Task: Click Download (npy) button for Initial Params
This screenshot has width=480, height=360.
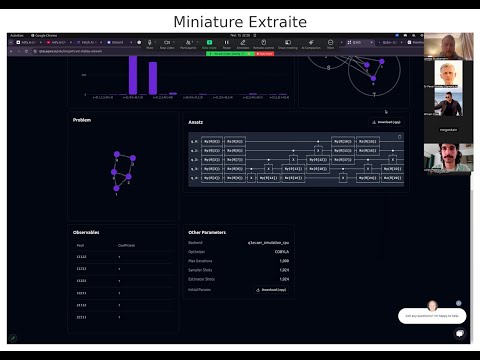Action: 271,290
